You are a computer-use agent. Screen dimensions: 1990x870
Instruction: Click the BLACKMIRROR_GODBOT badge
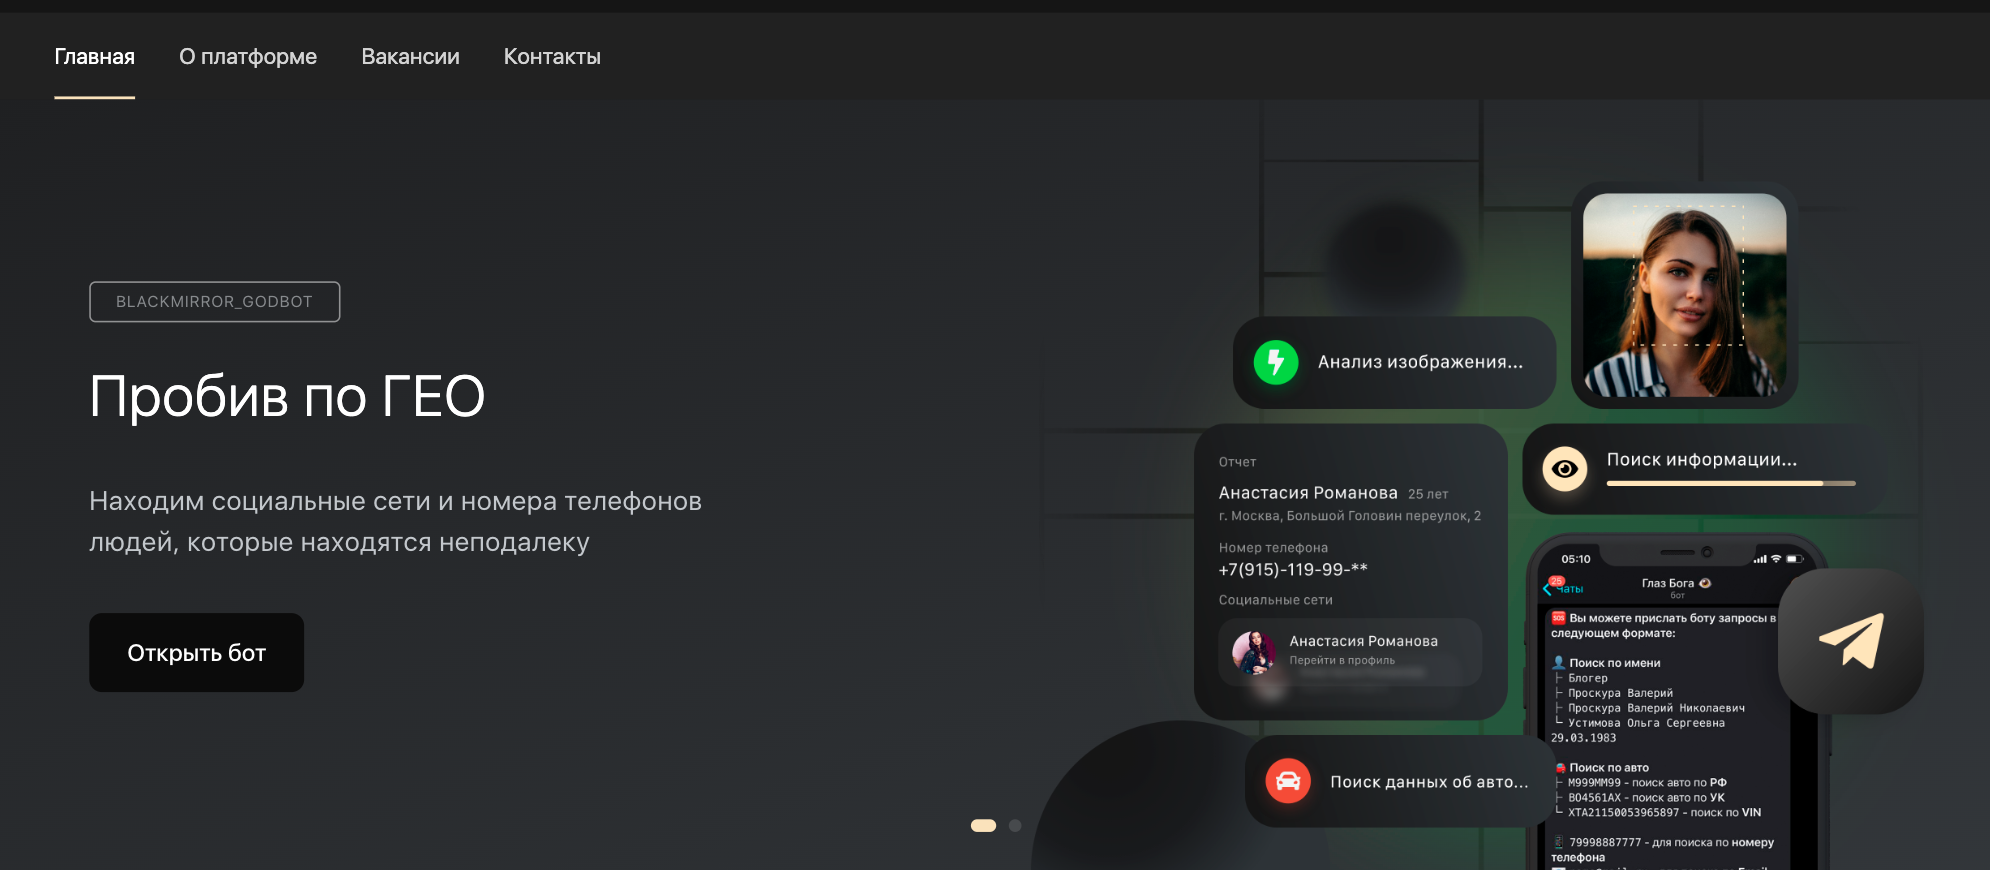coord(214,302)
